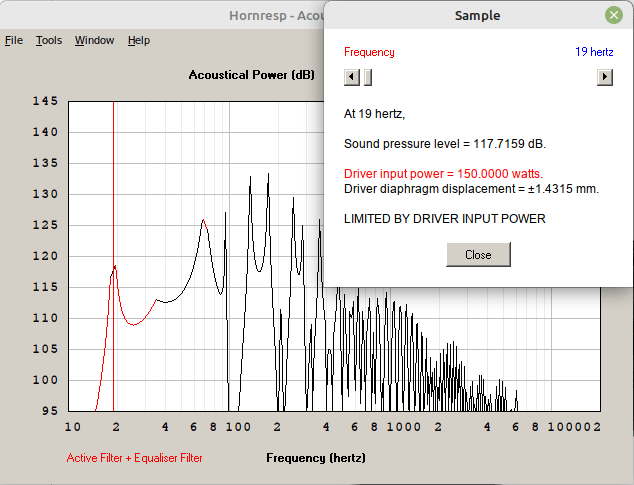Image resolution: width=634 pixels, height=485 pixels.
Task: Click the 'Active Filter + Equaliser Filter' label
Action: tap(134, 458)
